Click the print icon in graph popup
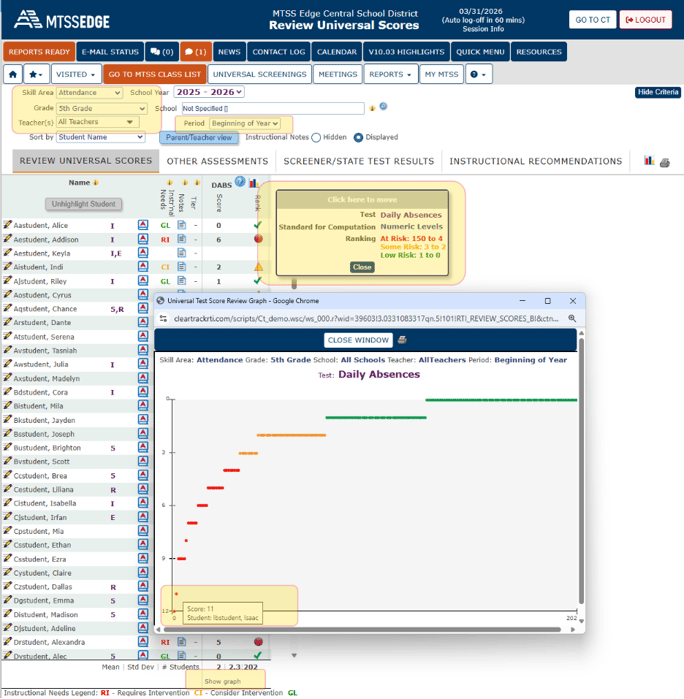The image size is (684, 699). point(403,340)
